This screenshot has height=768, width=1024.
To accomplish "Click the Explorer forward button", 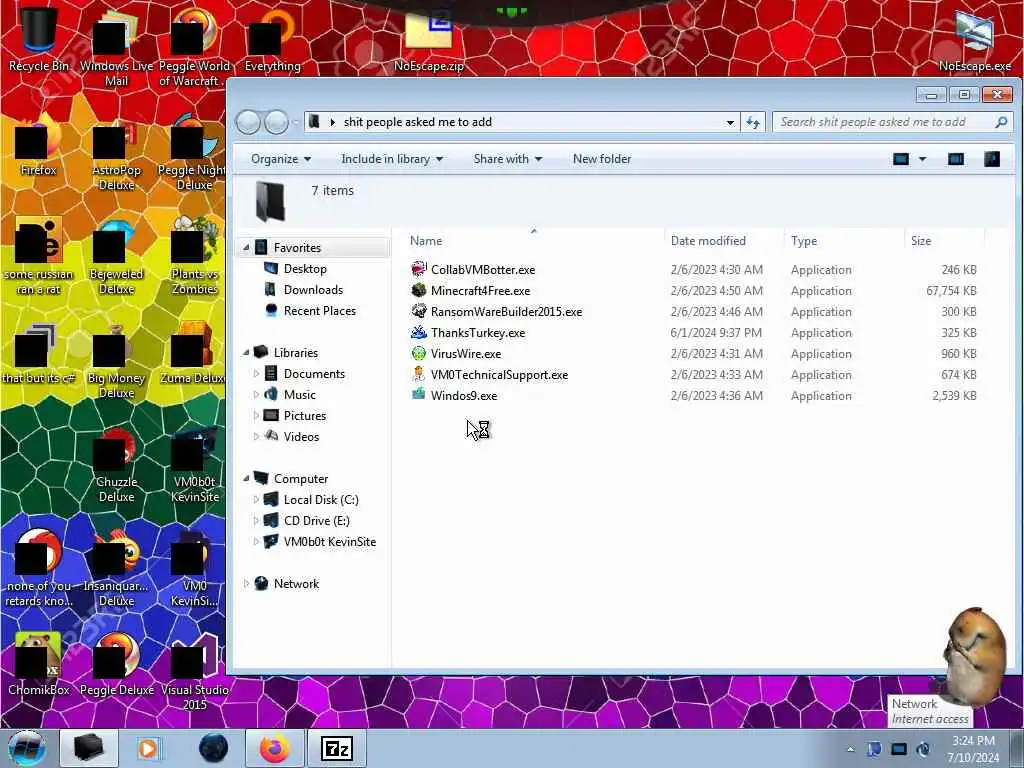I will pos(276,122).
